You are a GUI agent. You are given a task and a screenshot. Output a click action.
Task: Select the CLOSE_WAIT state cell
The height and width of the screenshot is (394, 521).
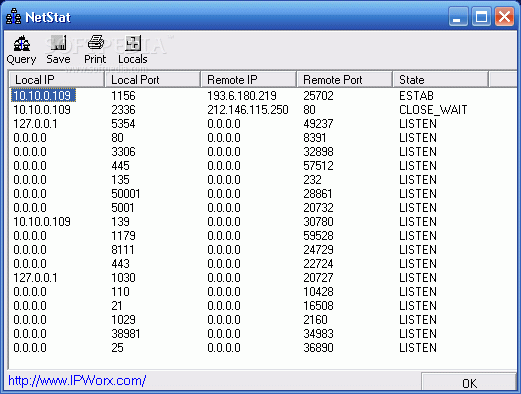click(x=433, y=110)
